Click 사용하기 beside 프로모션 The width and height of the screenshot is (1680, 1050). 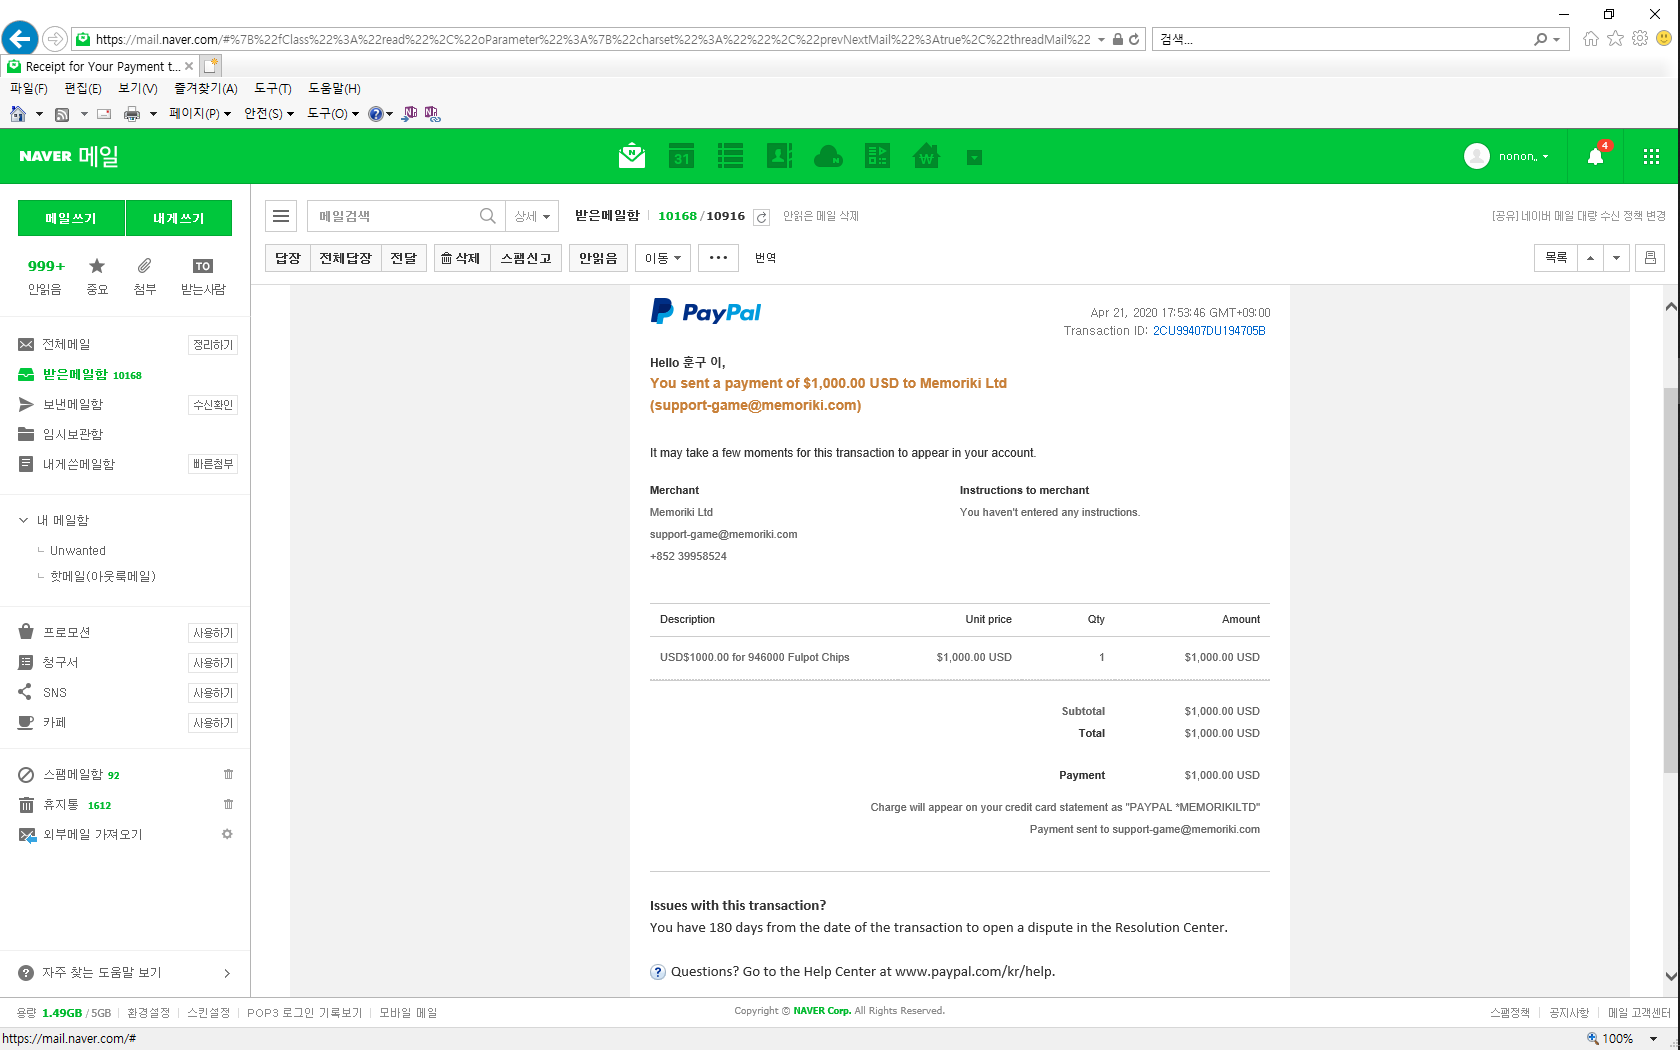coord(213,633)
